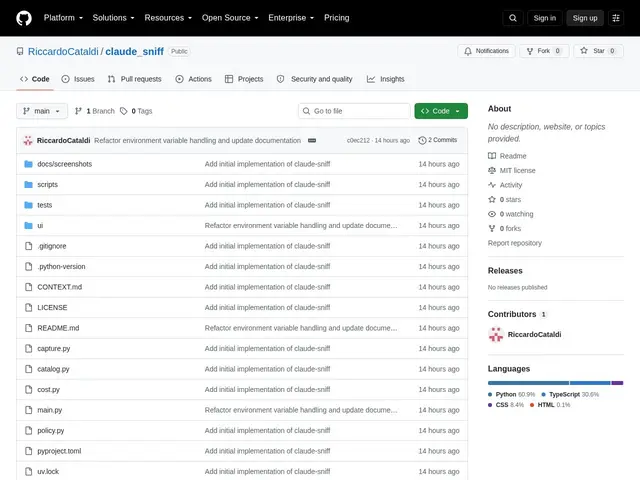Expand the Enterprise menu
Image resolution: width=640 pixels, height=480 pixels.
pyautogui.click(x=291, y=18)
